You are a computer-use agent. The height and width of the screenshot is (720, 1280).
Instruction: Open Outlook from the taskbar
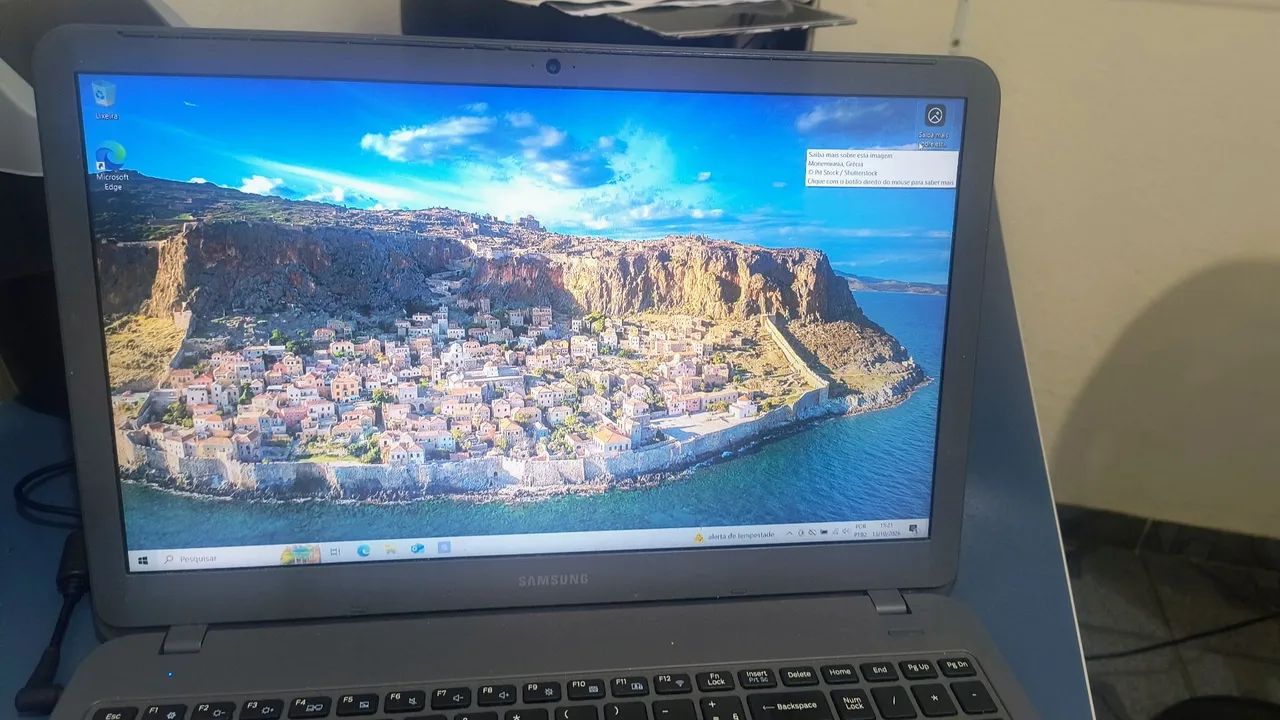point(417,549)
